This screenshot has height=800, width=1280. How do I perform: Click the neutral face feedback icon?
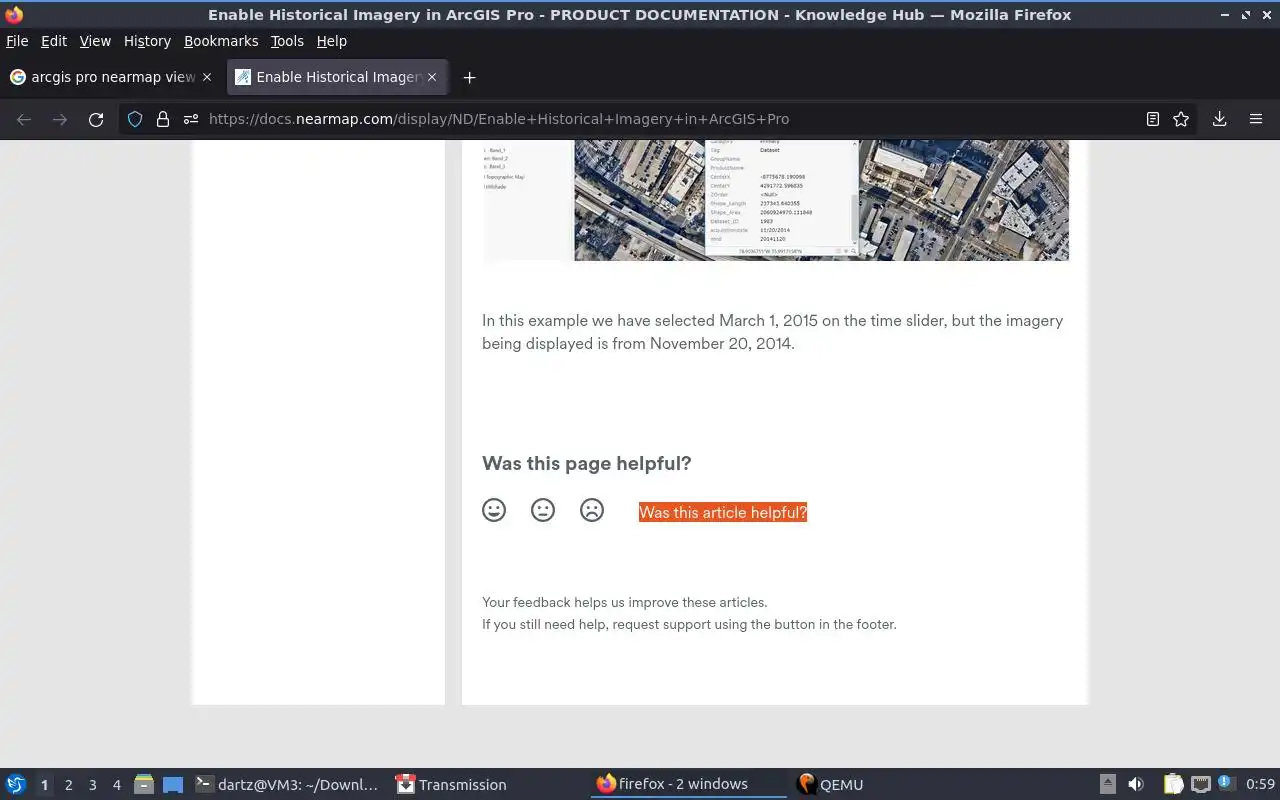(543, 510)
